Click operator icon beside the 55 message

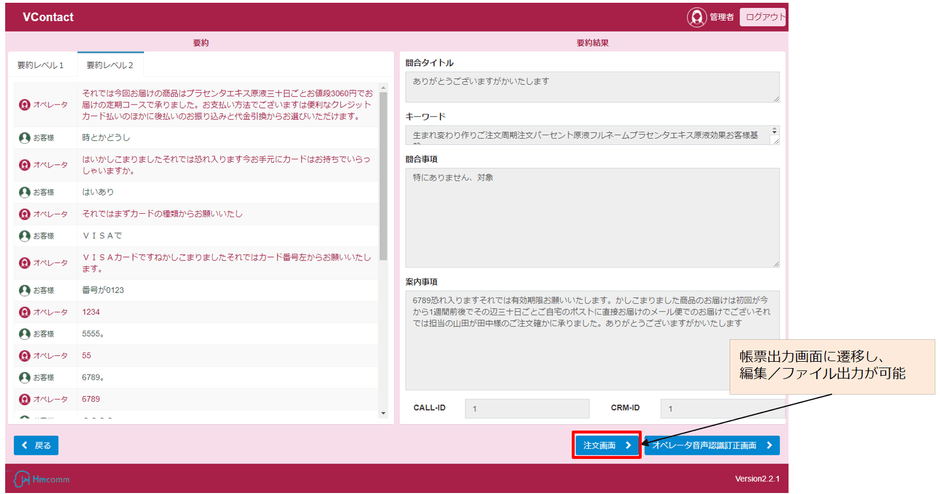[x=25, y=355]
